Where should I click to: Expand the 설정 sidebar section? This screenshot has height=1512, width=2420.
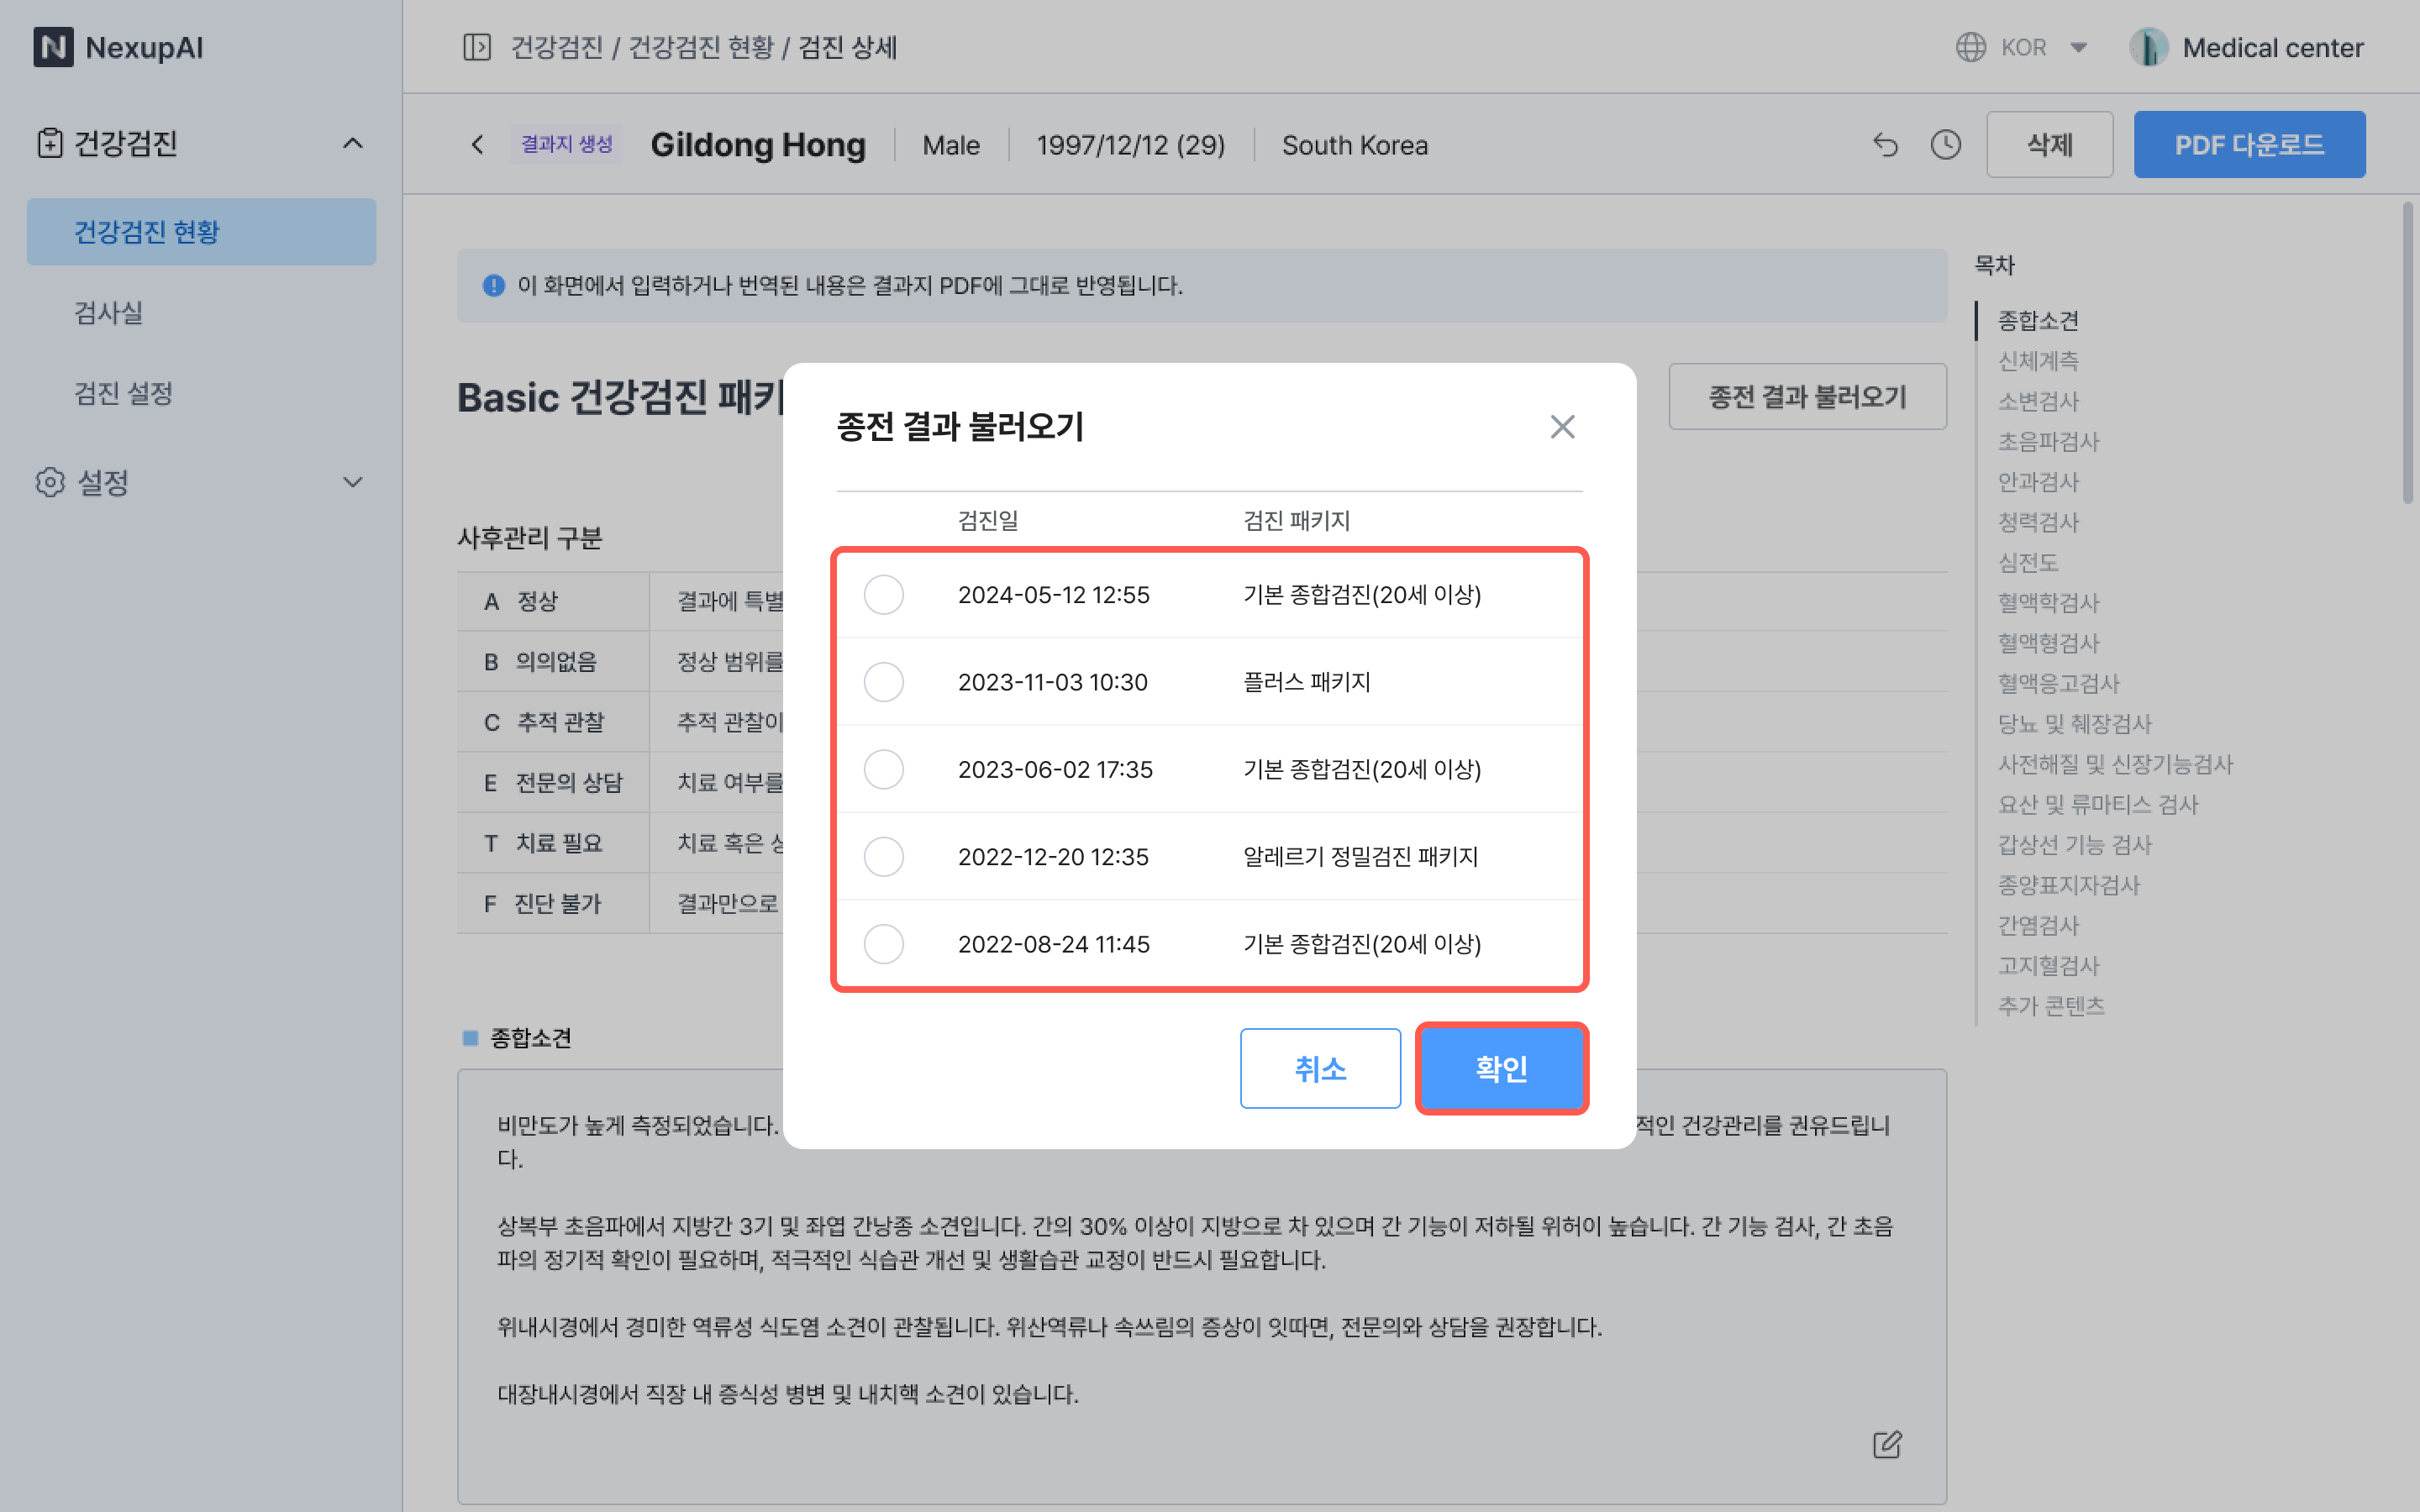tap(352, 482)
